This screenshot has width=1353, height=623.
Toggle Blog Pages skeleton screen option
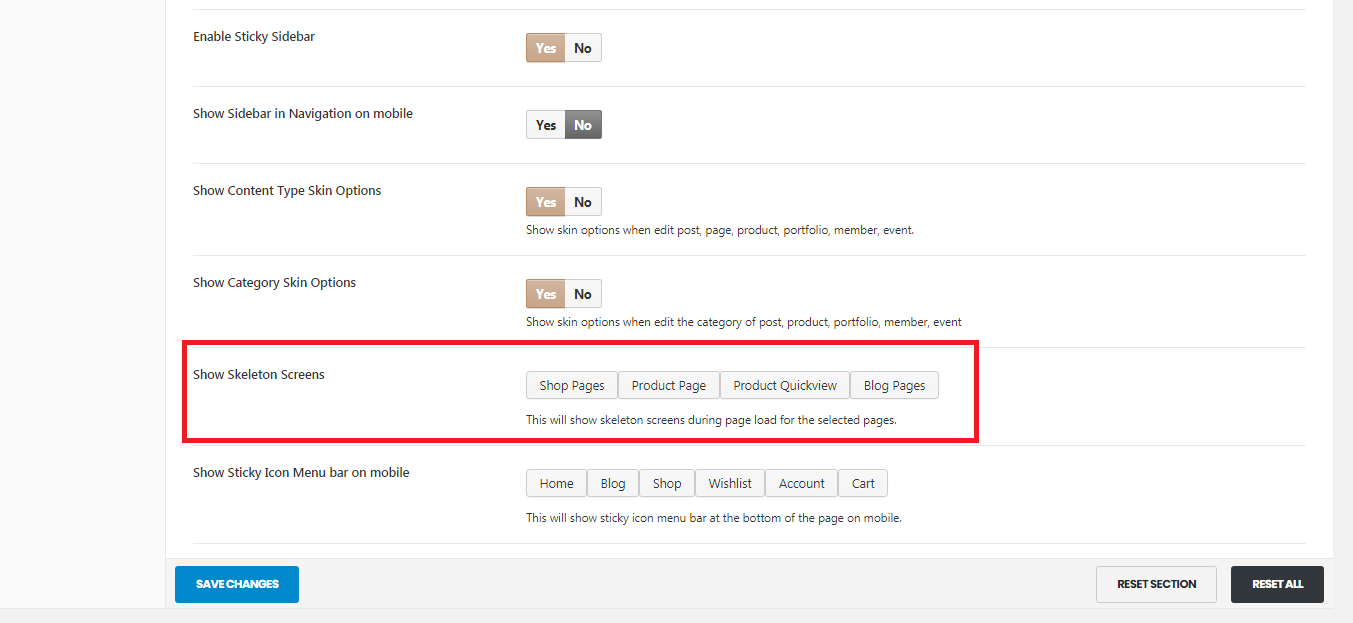tap(894, 385)
